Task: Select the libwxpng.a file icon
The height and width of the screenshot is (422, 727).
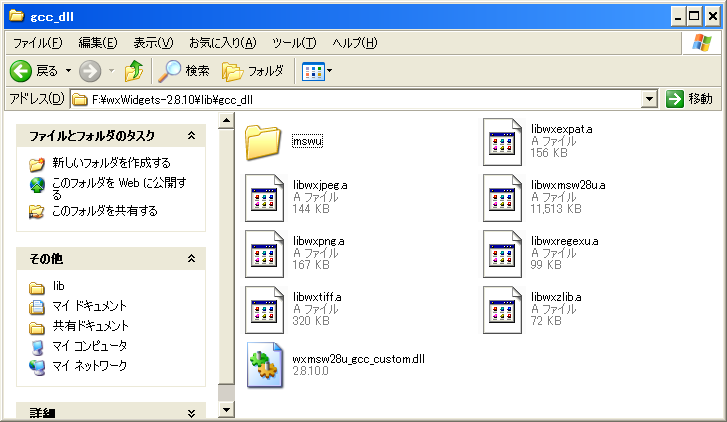Action: tap(264, 254)
